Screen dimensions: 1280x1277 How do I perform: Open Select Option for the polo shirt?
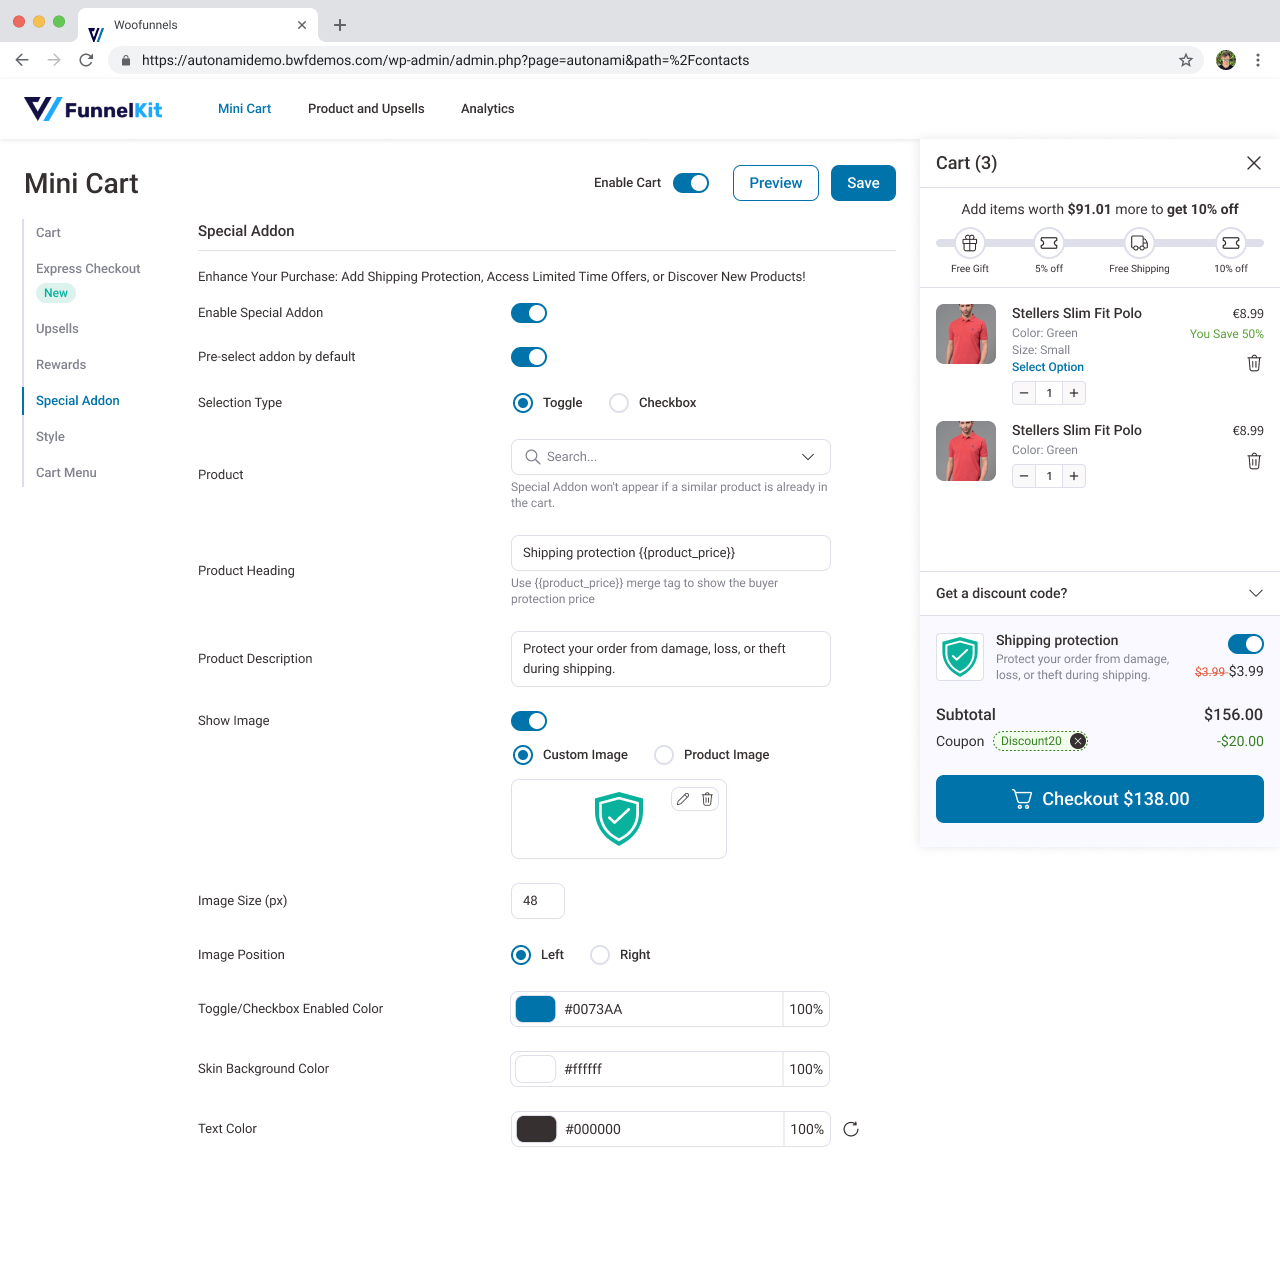click(x=1047, y=367)
